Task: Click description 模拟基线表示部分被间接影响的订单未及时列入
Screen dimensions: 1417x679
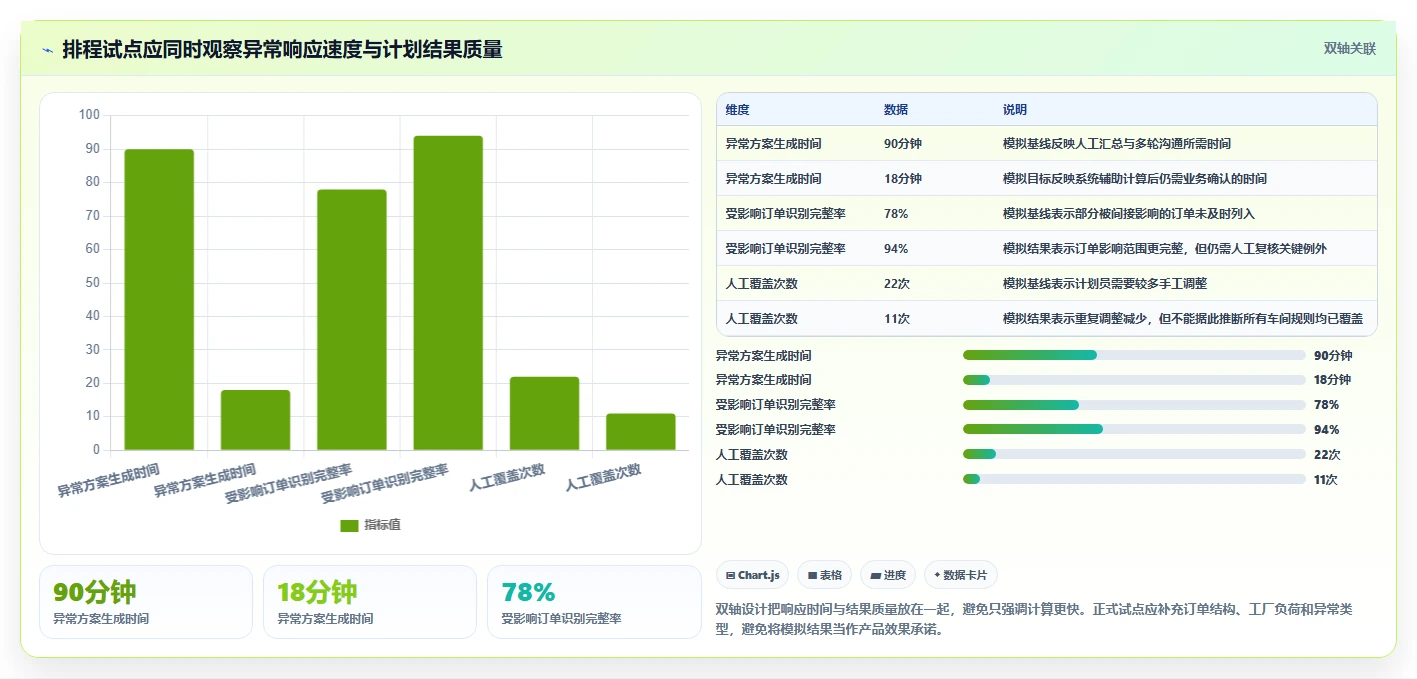Action: (1129, 214)
